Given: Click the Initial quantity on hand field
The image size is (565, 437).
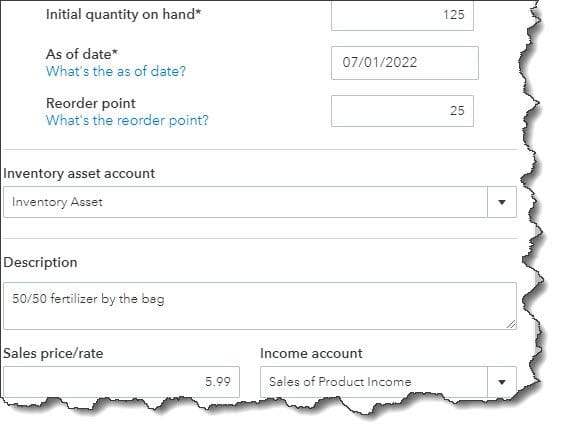Looking at the screenshot, I should 402,15.
